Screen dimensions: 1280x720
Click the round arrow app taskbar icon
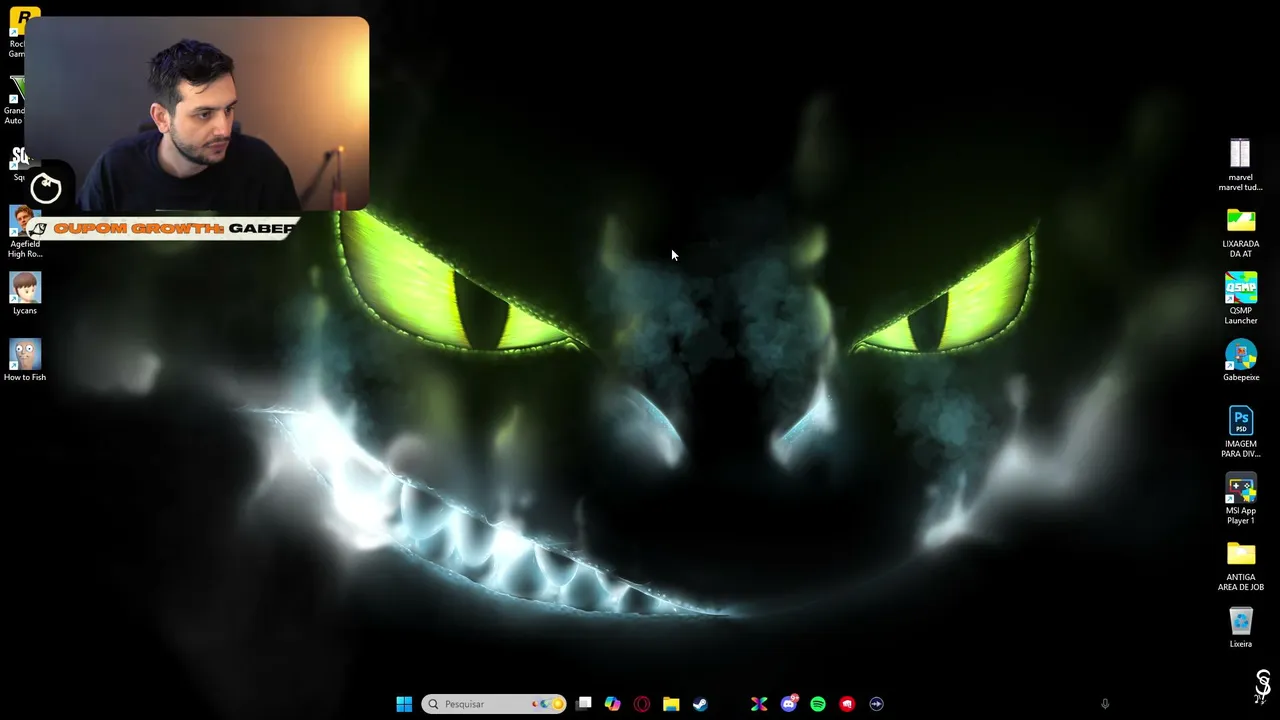pyautogui.click(x=876, y=704)
